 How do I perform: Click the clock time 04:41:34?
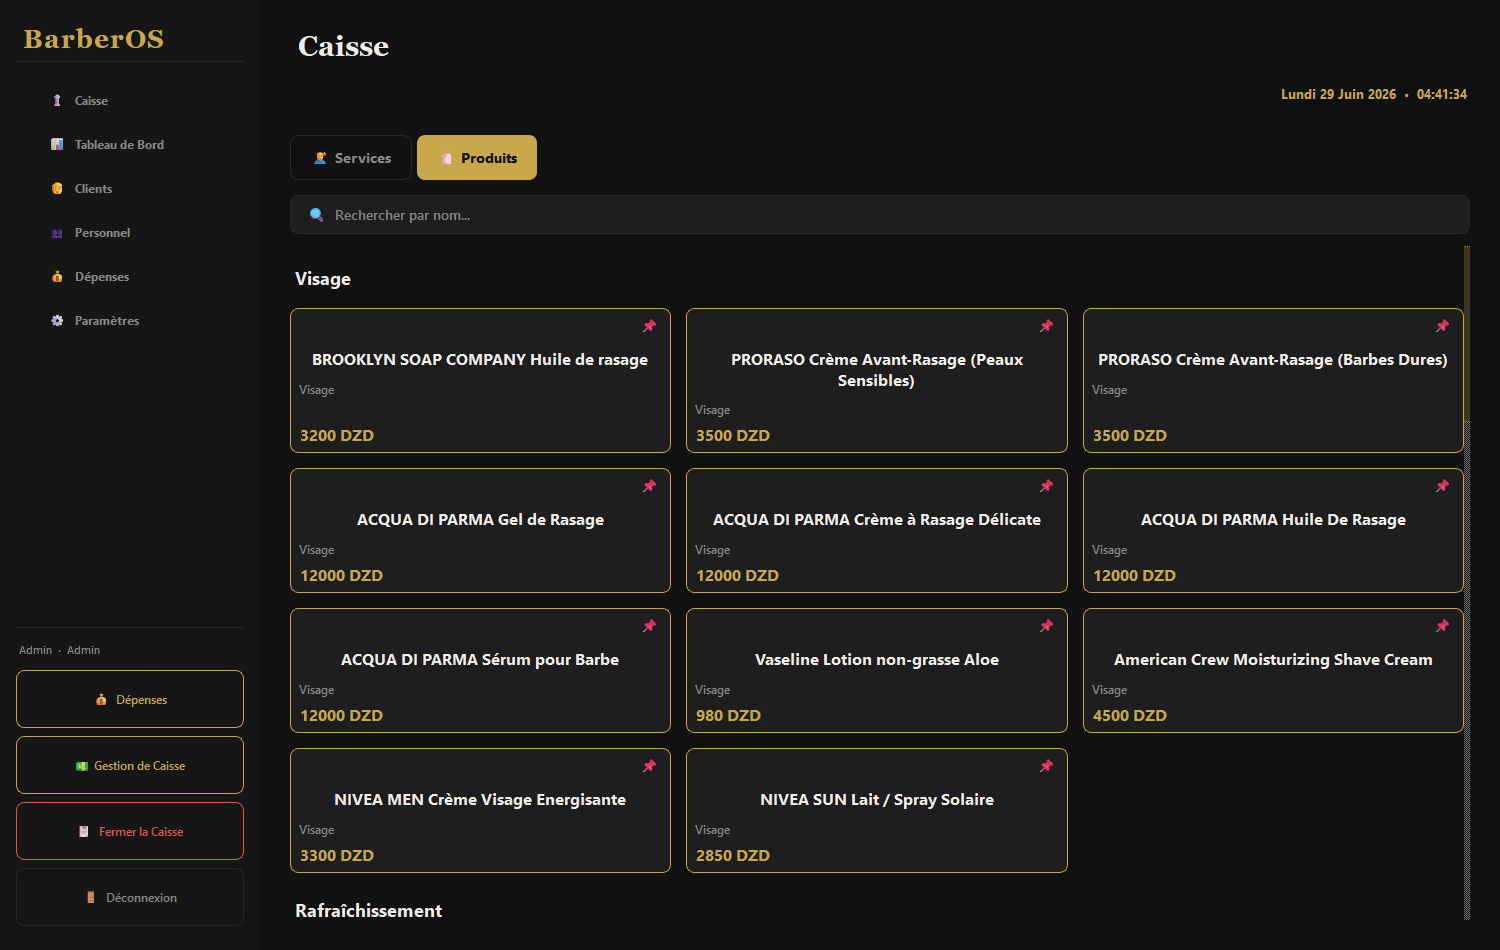pyautogui.click(x=1442, y=94)
